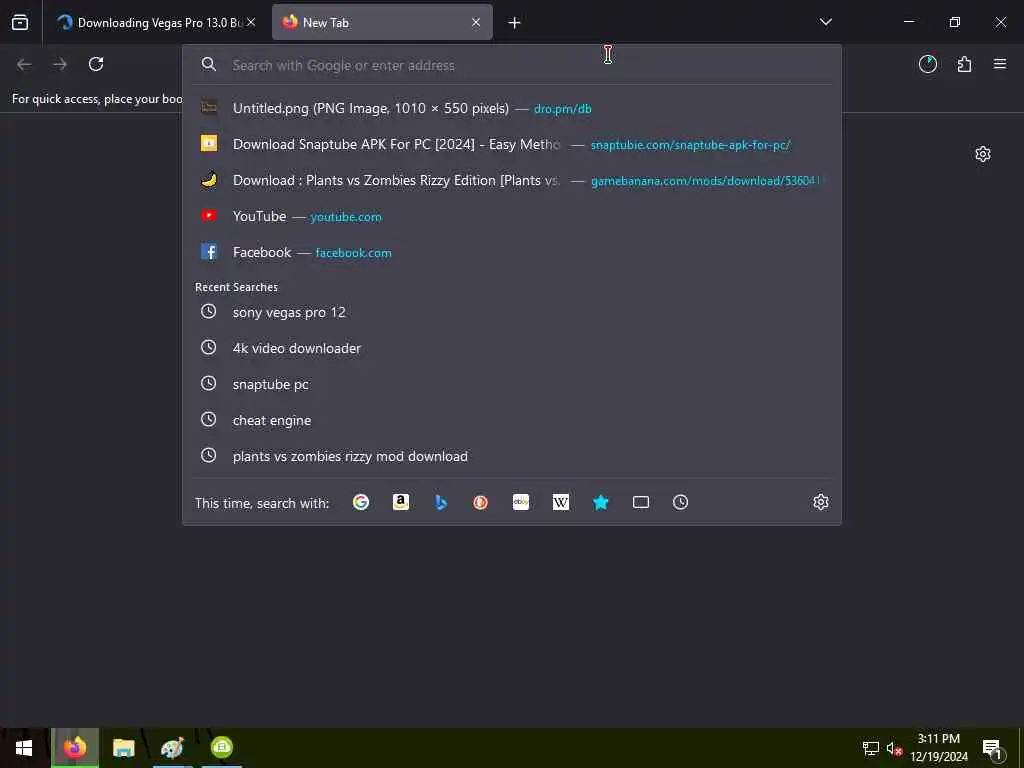Open Download Snaptube APK For PC suggestion
This screenshot has width=1024, height=768.
pyautogui.click(x=512, y=144)
